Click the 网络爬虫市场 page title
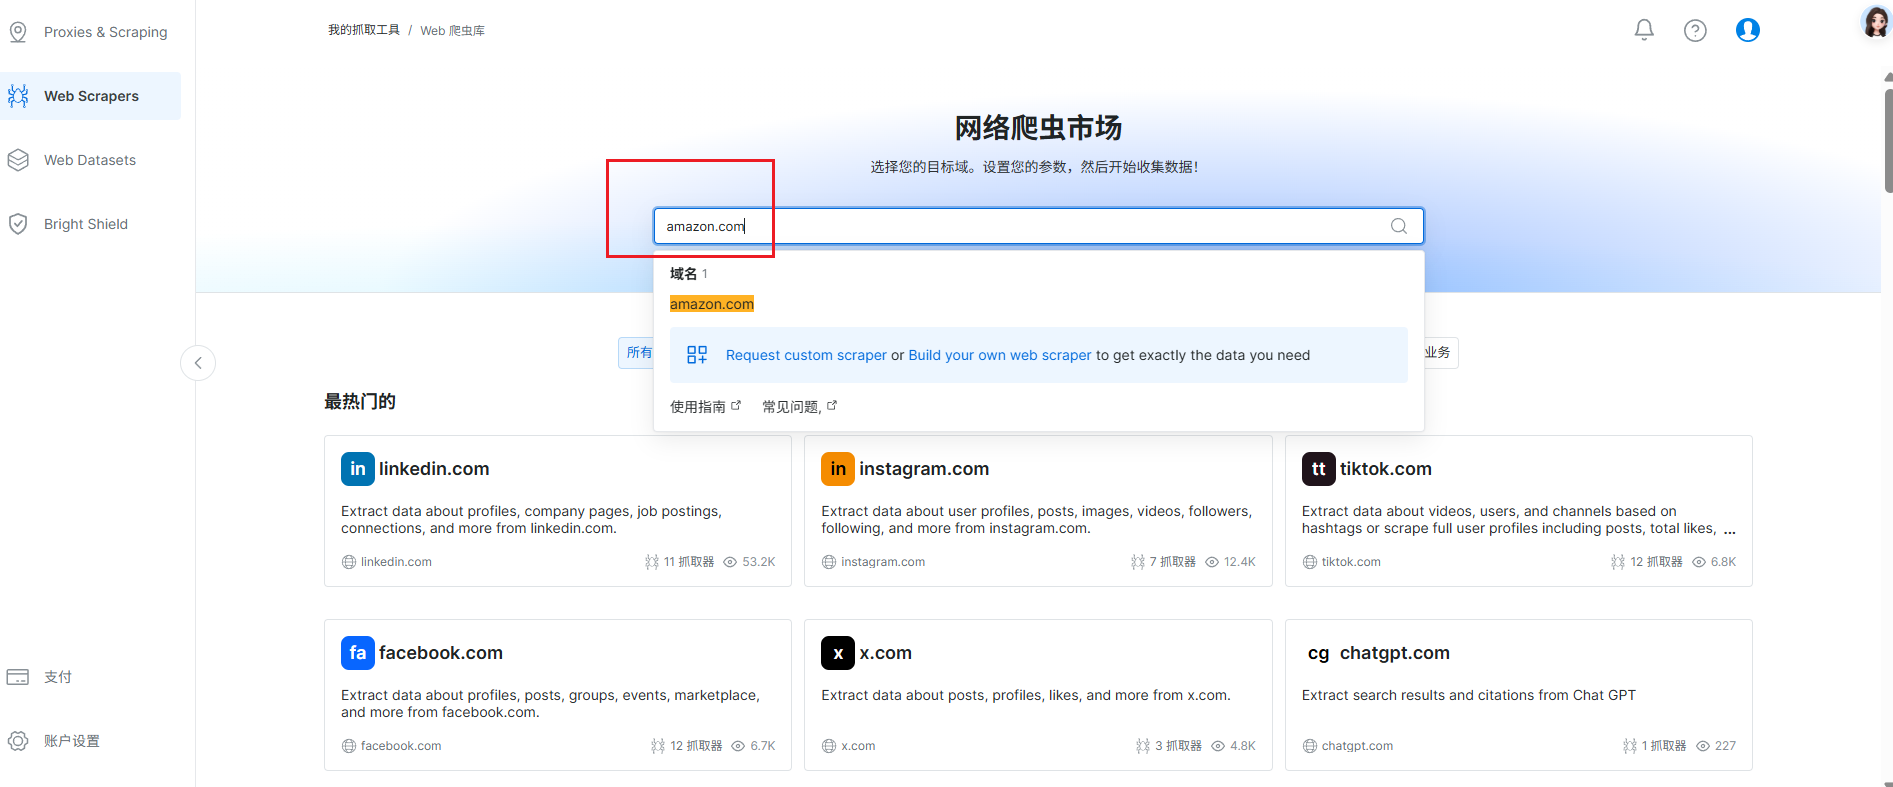This screenshot has width=1893, height=787. tap(1038, 128)
